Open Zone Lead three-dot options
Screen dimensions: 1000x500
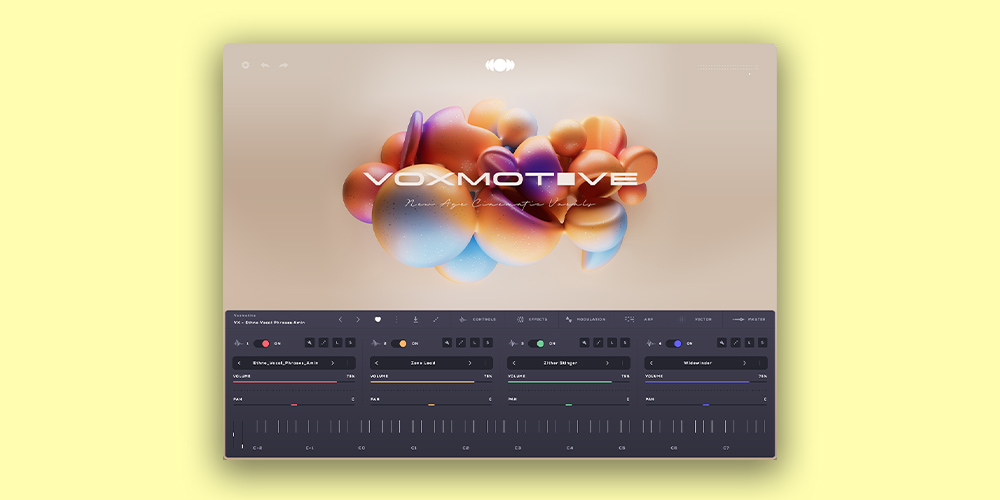tap(485, 363)
